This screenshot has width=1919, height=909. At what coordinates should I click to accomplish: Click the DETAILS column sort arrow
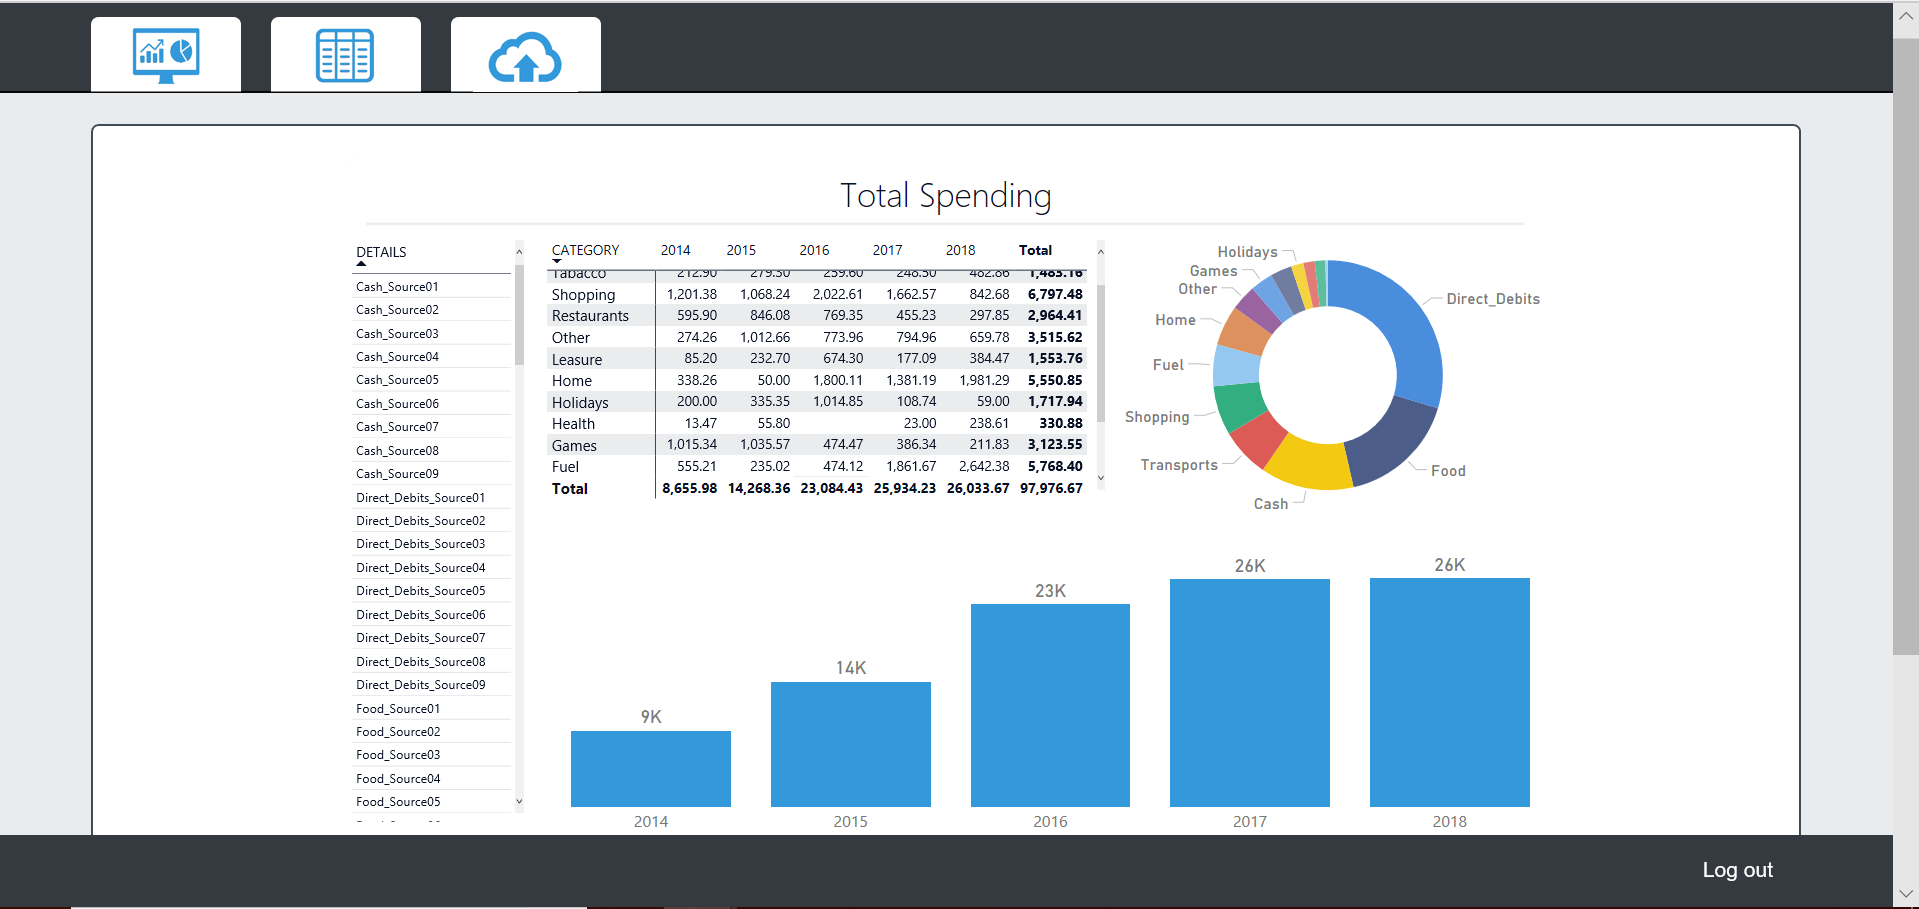tap(362, 264)
